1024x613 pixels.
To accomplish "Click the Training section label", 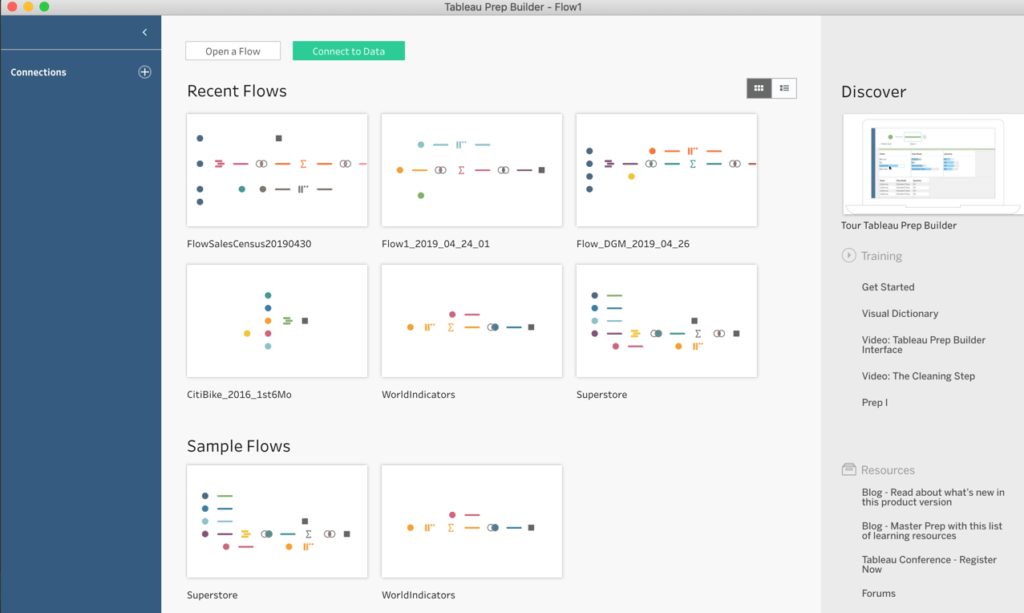I will click(x=881, y=256).
